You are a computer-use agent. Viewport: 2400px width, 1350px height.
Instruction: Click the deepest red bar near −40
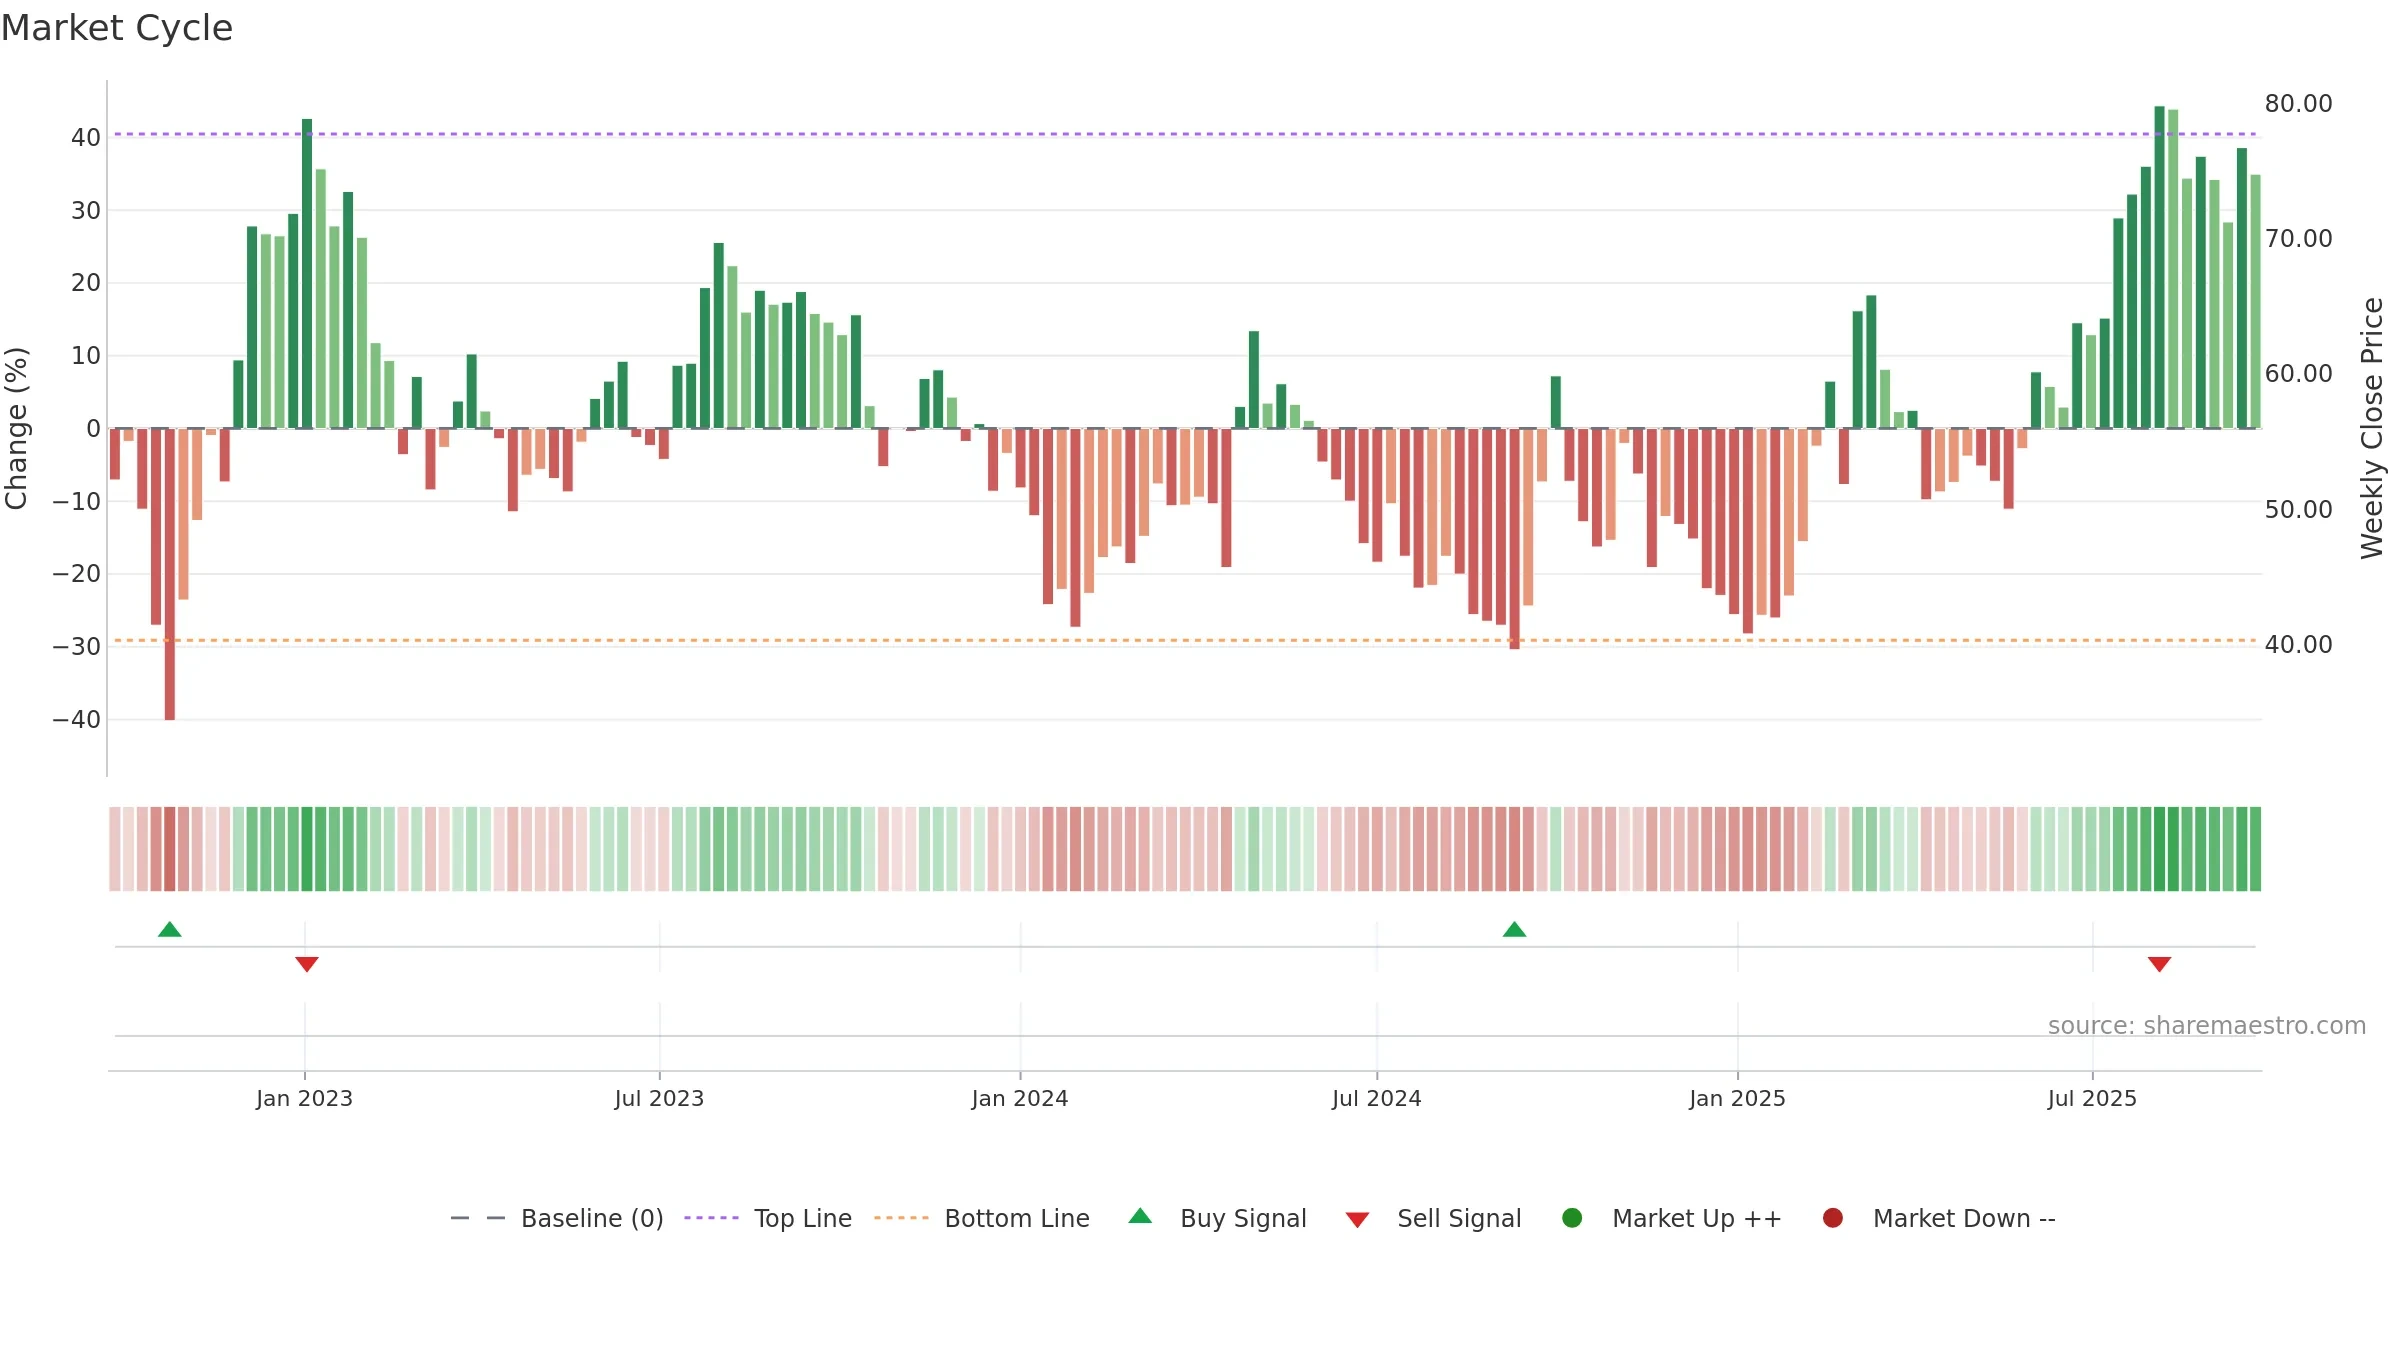click(x=170, y=574)
